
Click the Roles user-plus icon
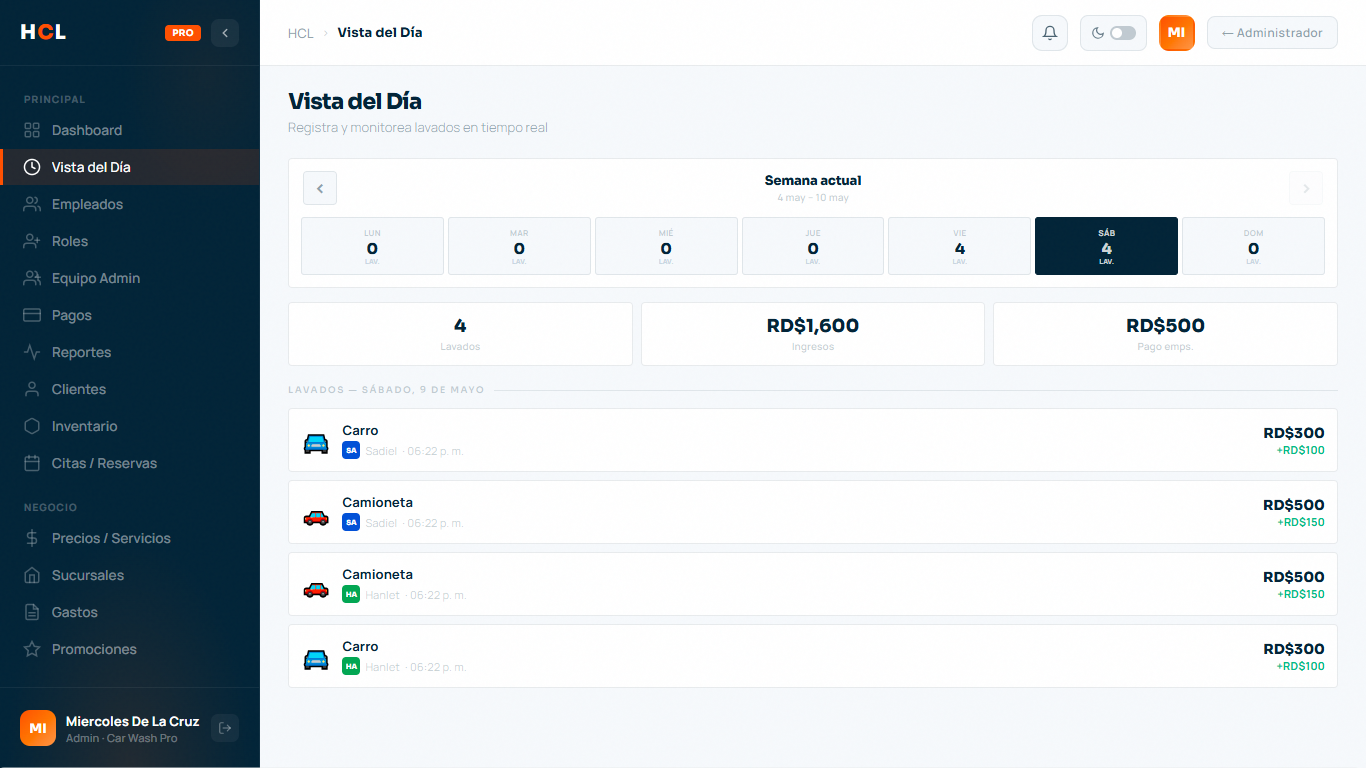[32, 241]
